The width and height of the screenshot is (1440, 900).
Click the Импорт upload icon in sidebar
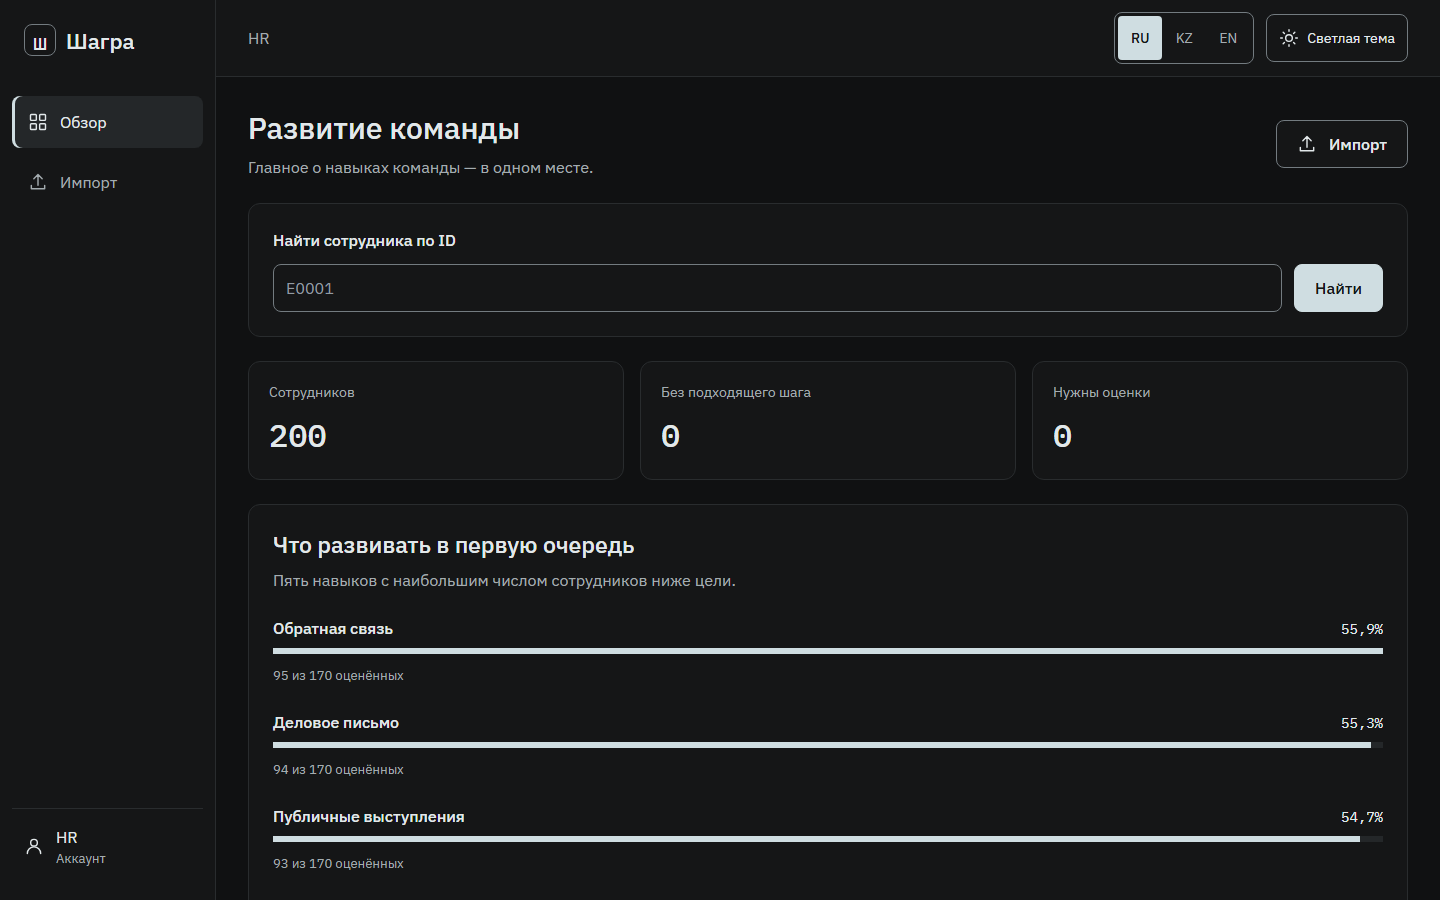point(38,182)
